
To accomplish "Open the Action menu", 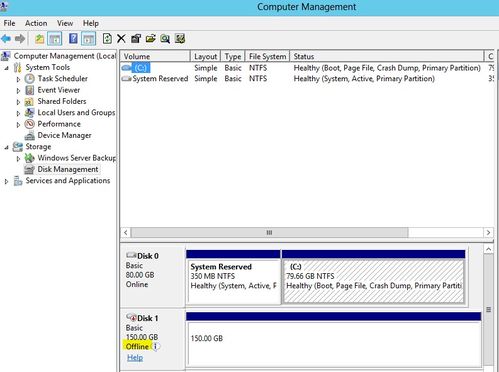I will [x=36, y=23].
